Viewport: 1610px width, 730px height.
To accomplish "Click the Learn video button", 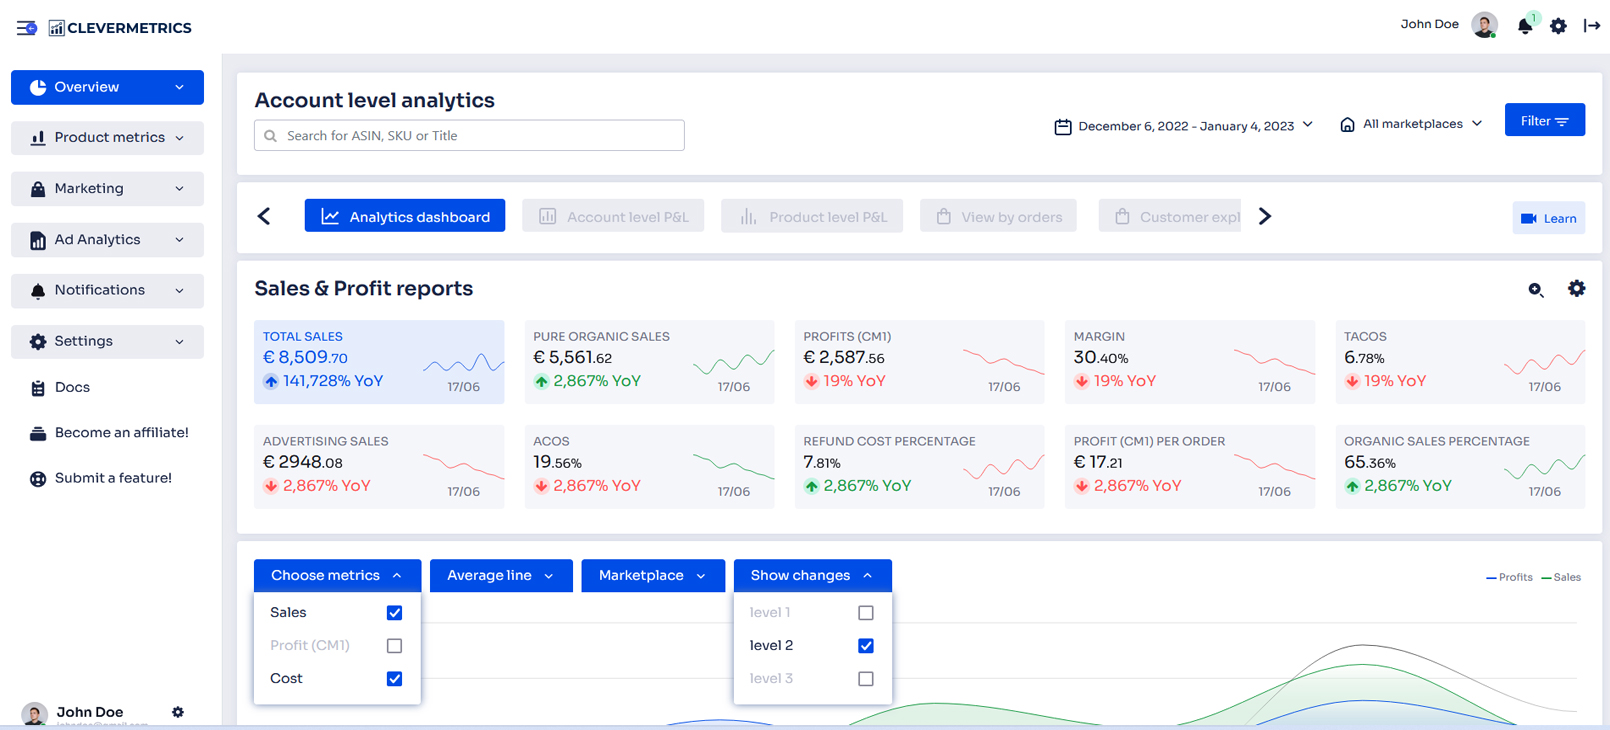I will [x=1548, y=218].
